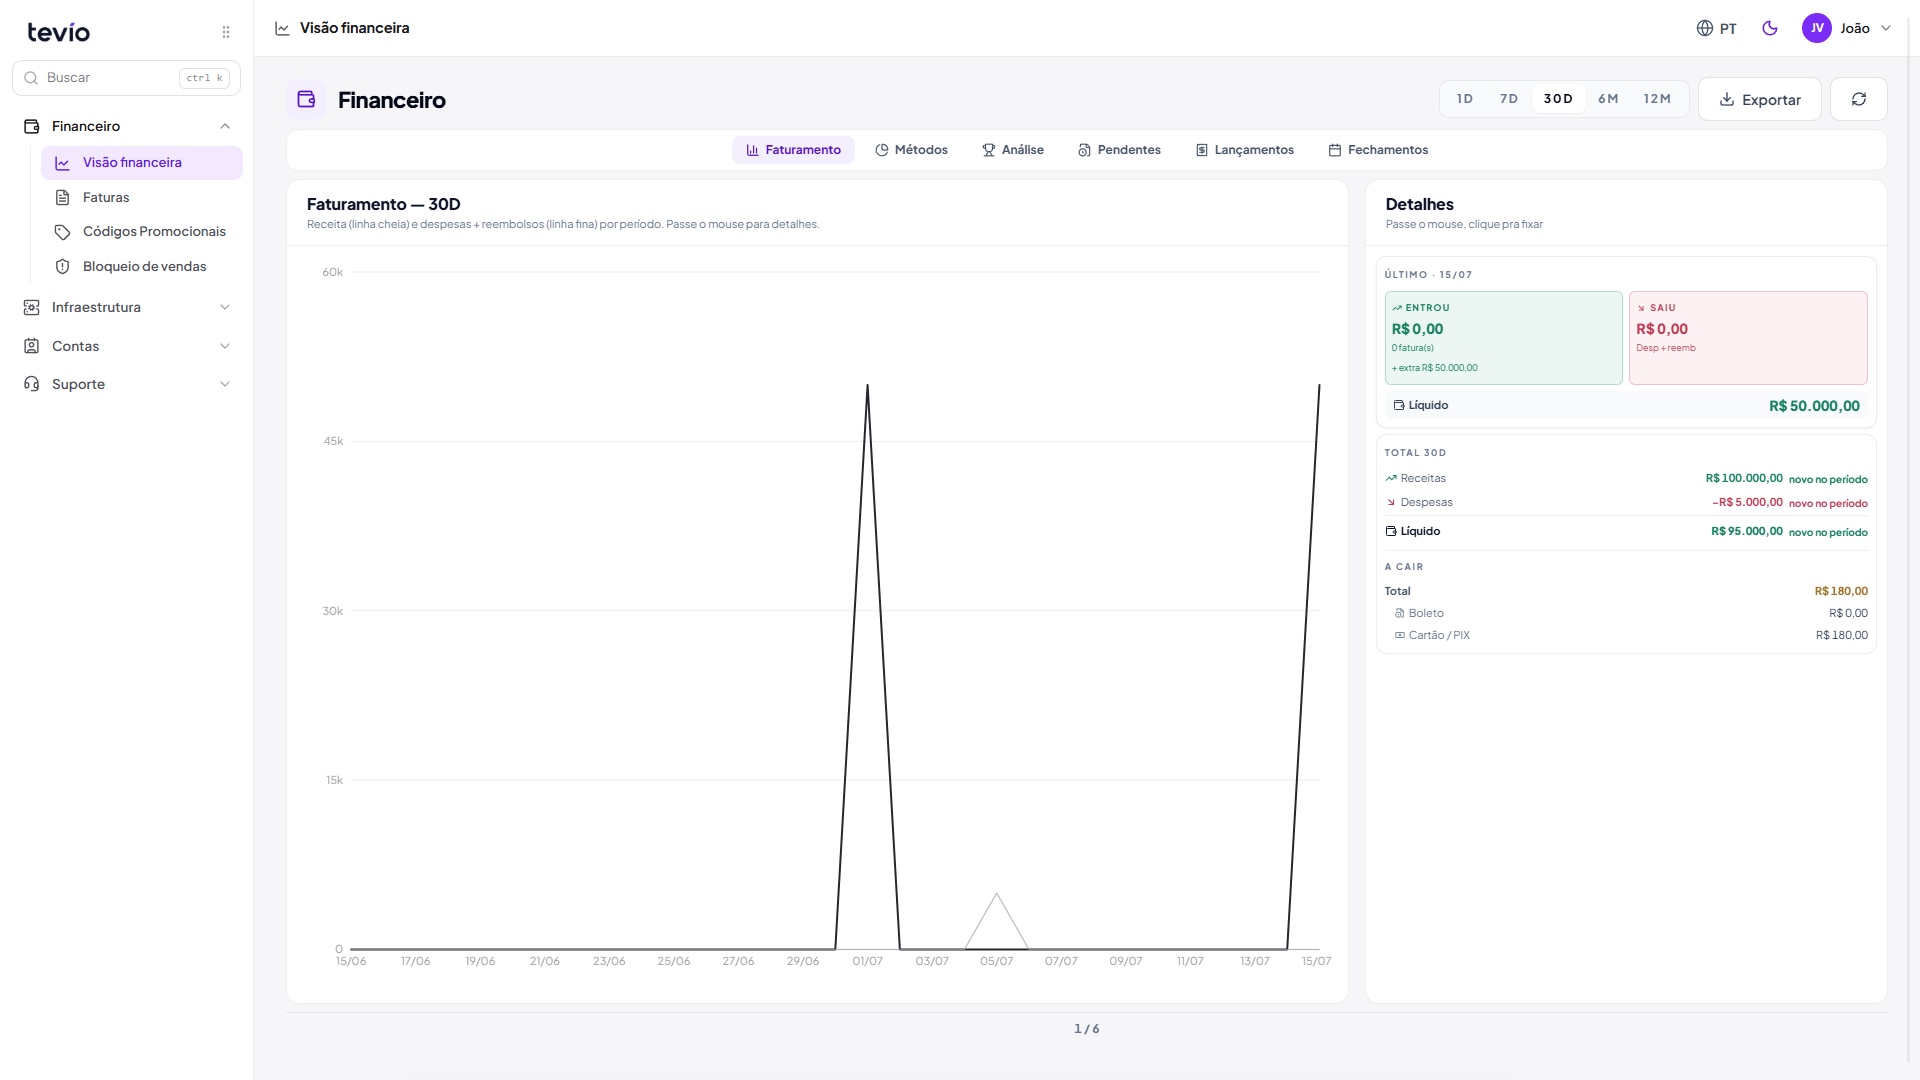Click the Faturas document icon
The image size is (1920, 1080).
coord(62,197)
